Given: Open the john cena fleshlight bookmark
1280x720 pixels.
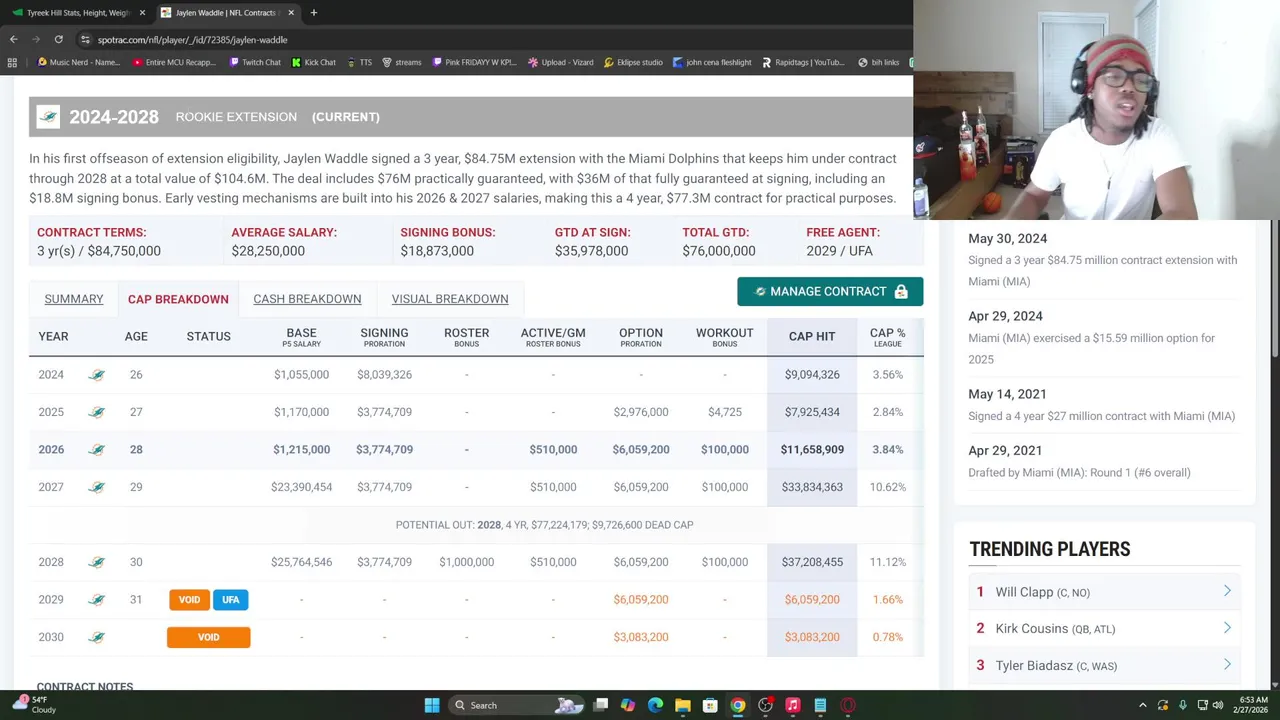Looking at the screenshot, I should point(712,62).
